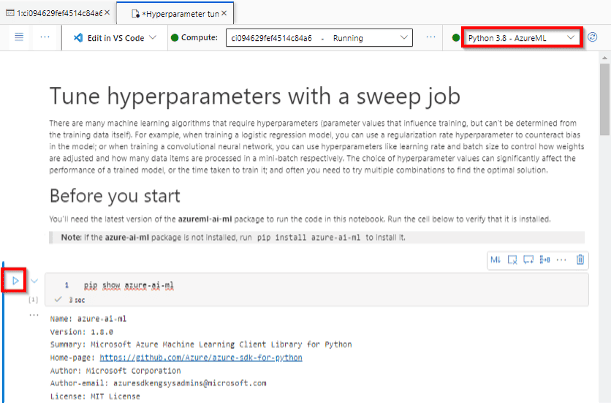Screen dimensions: 612x404
Task: Click the 'Name: azure-ai-ml' output line
Action: (88, 319)
